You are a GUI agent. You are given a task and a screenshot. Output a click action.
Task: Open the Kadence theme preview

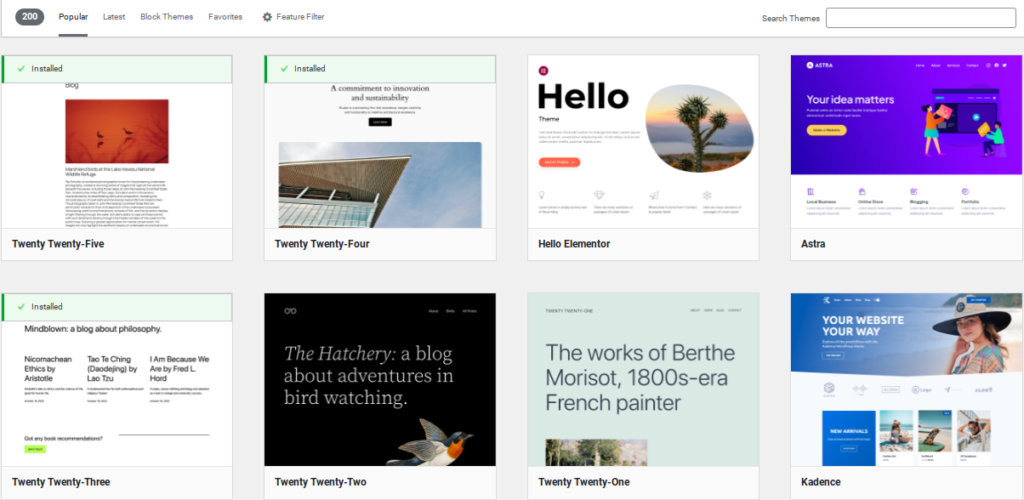click(x=907, y=380)
